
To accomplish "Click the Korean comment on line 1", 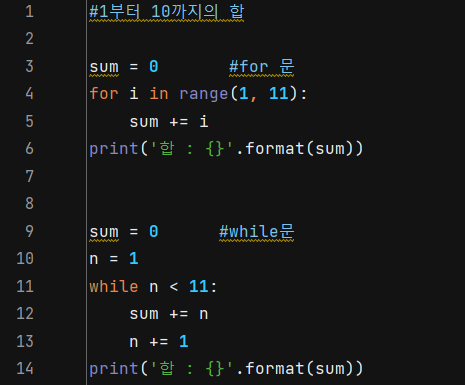I will coord(167,12).
